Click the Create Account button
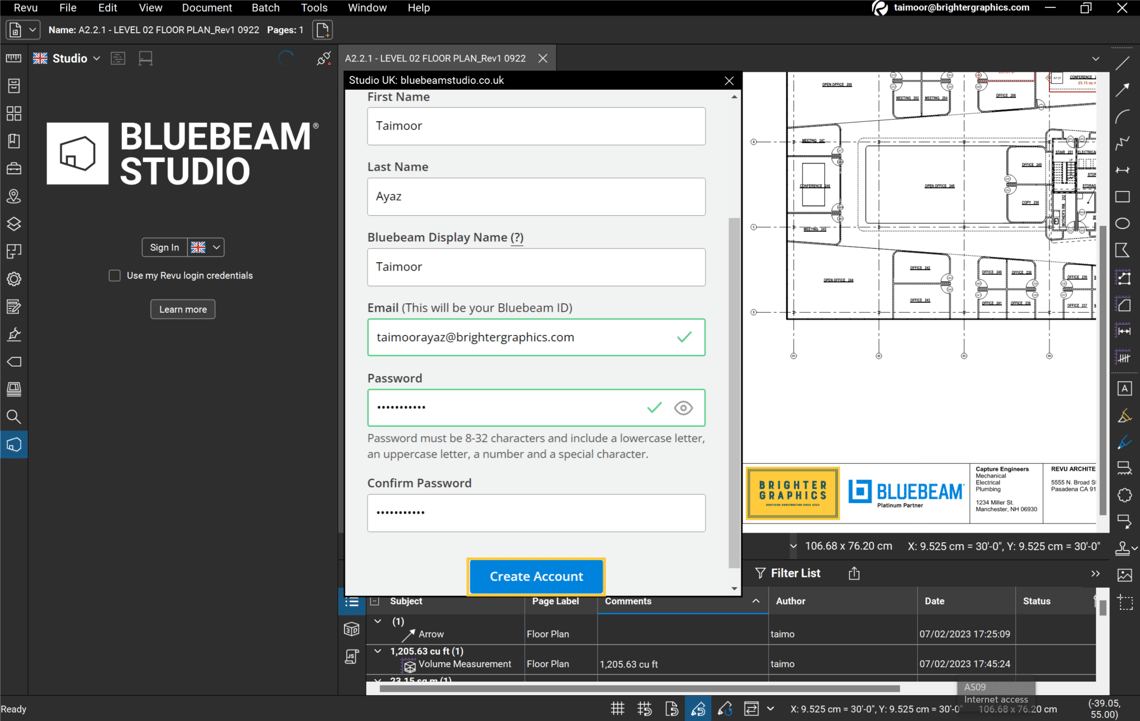 click(537, 576)
